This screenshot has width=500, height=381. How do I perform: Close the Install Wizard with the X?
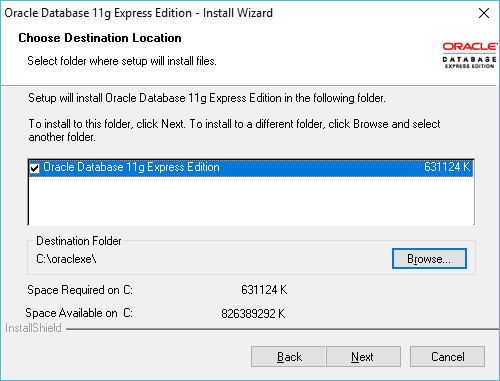coord(484,13)
